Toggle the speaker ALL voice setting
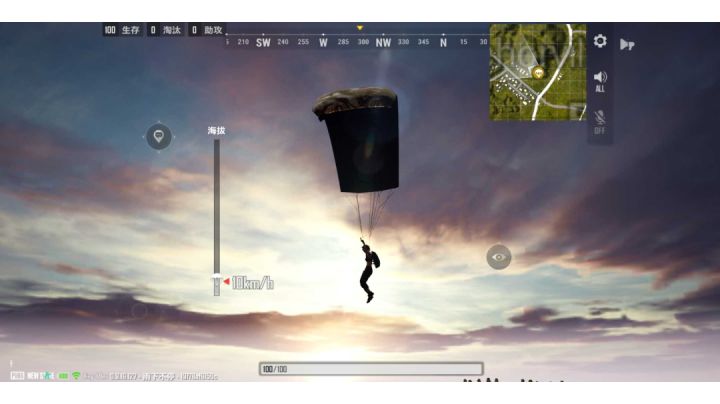This screenshot has width=720, height=404. 600,82
